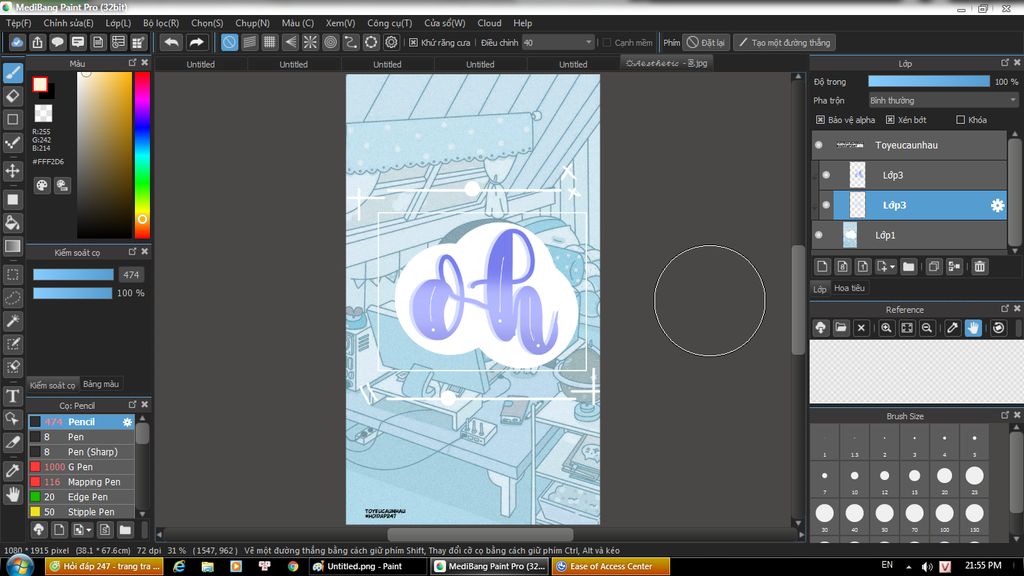Adjust the Độ trong opacity slider
Viewport: 1024px width, 576px height.
tap(929, 82)
